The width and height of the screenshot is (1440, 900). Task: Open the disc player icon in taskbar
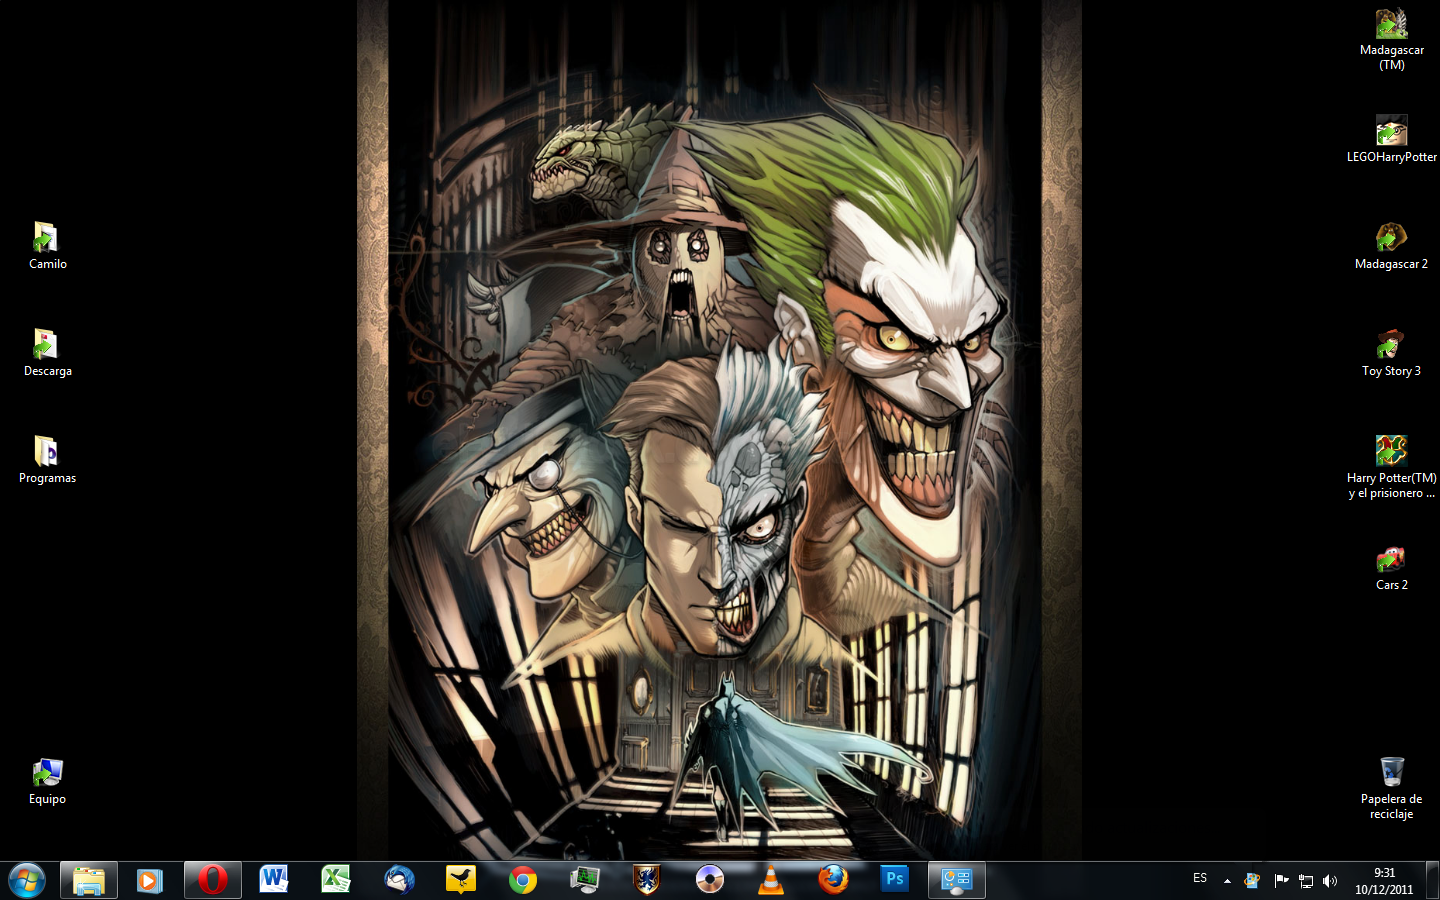[709, 880]
